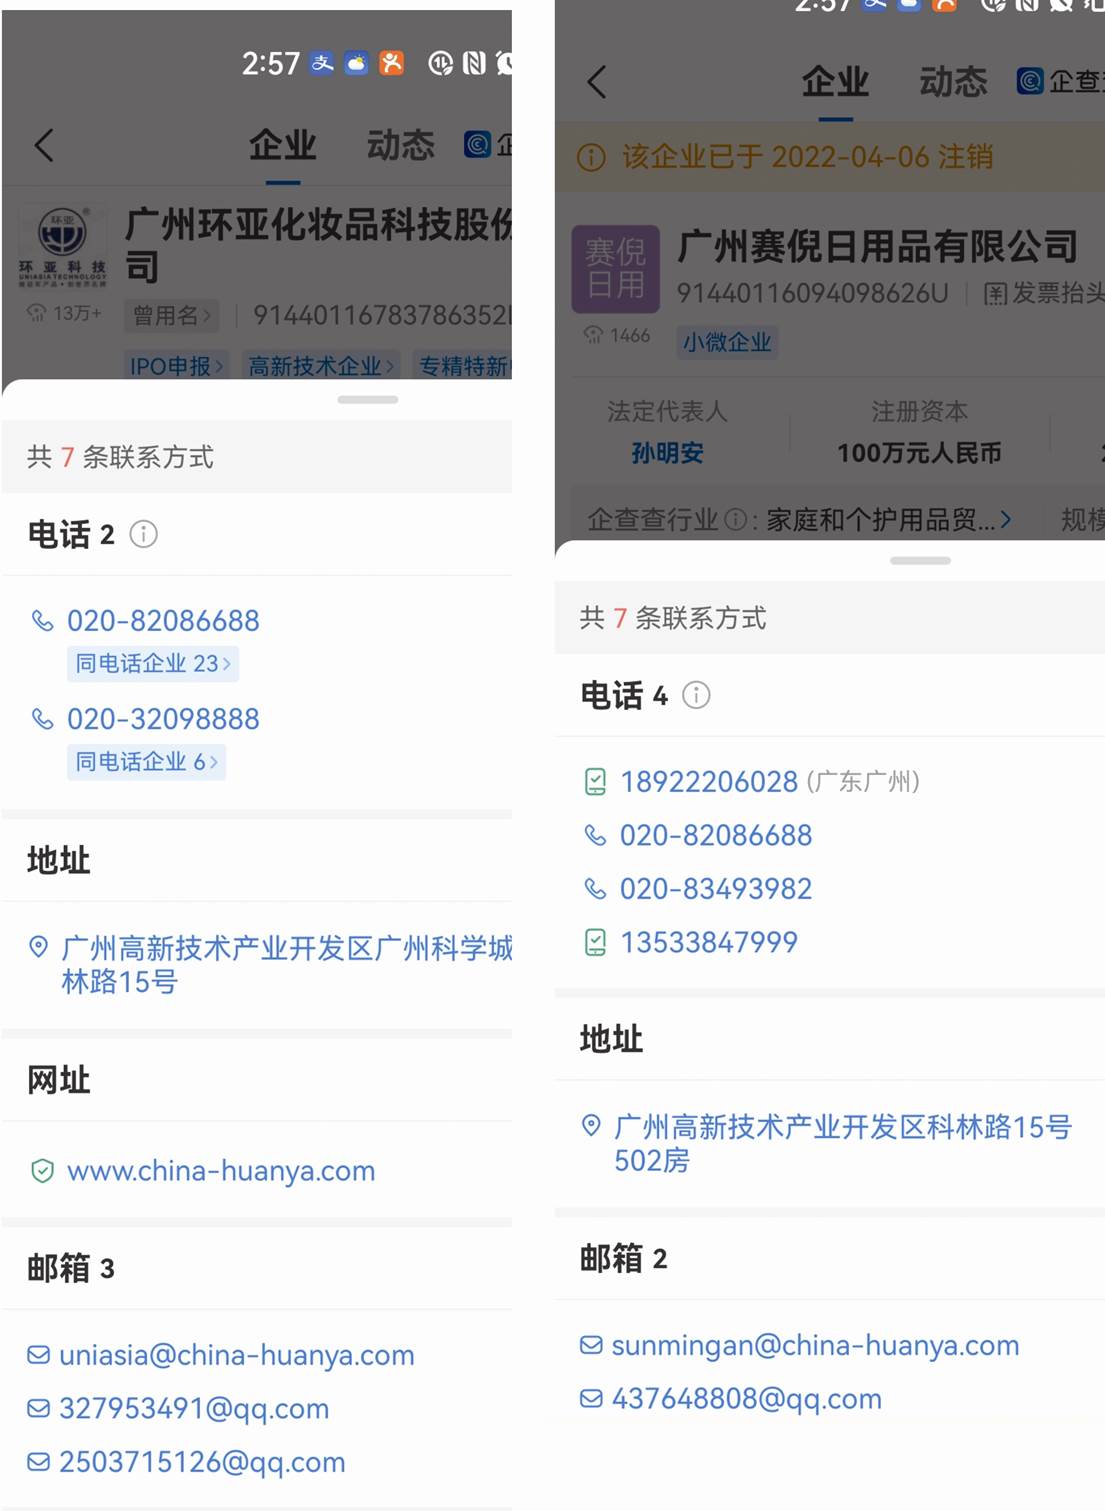
Task: Grab the right bottom sheet drag handle
Action: click(920, 561)
